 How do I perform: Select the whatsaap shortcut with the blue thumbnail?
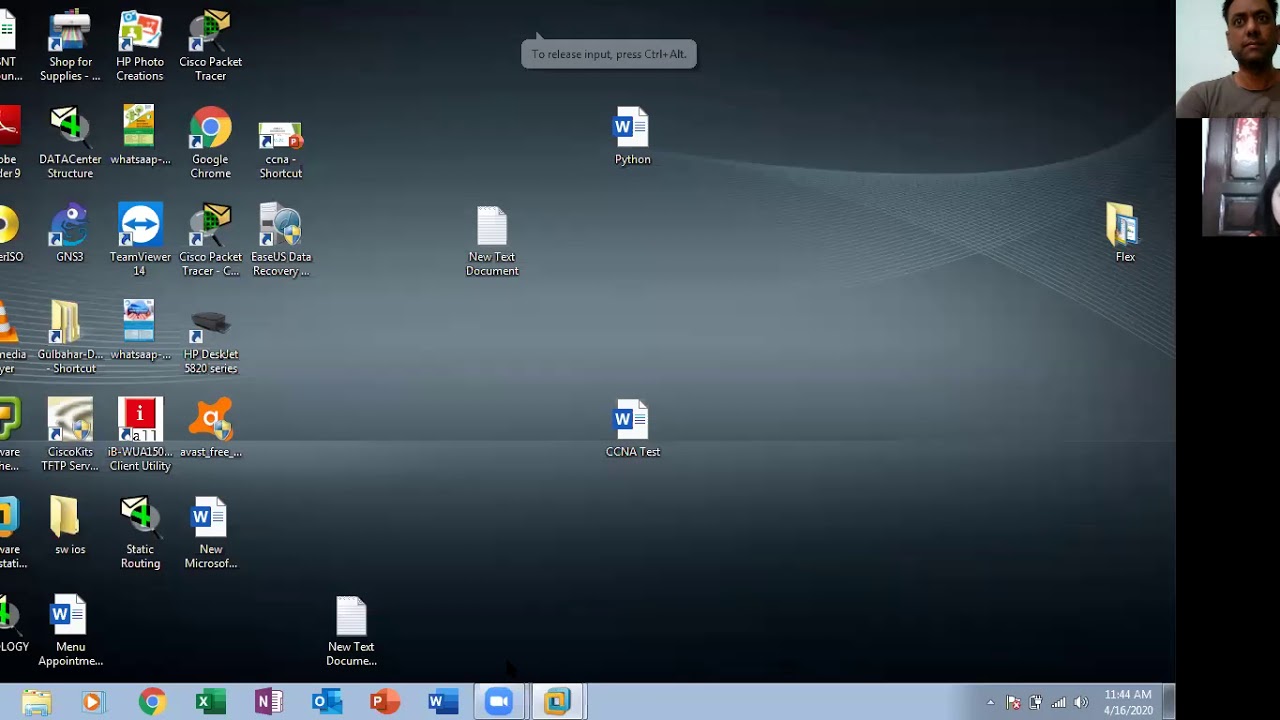140,331
